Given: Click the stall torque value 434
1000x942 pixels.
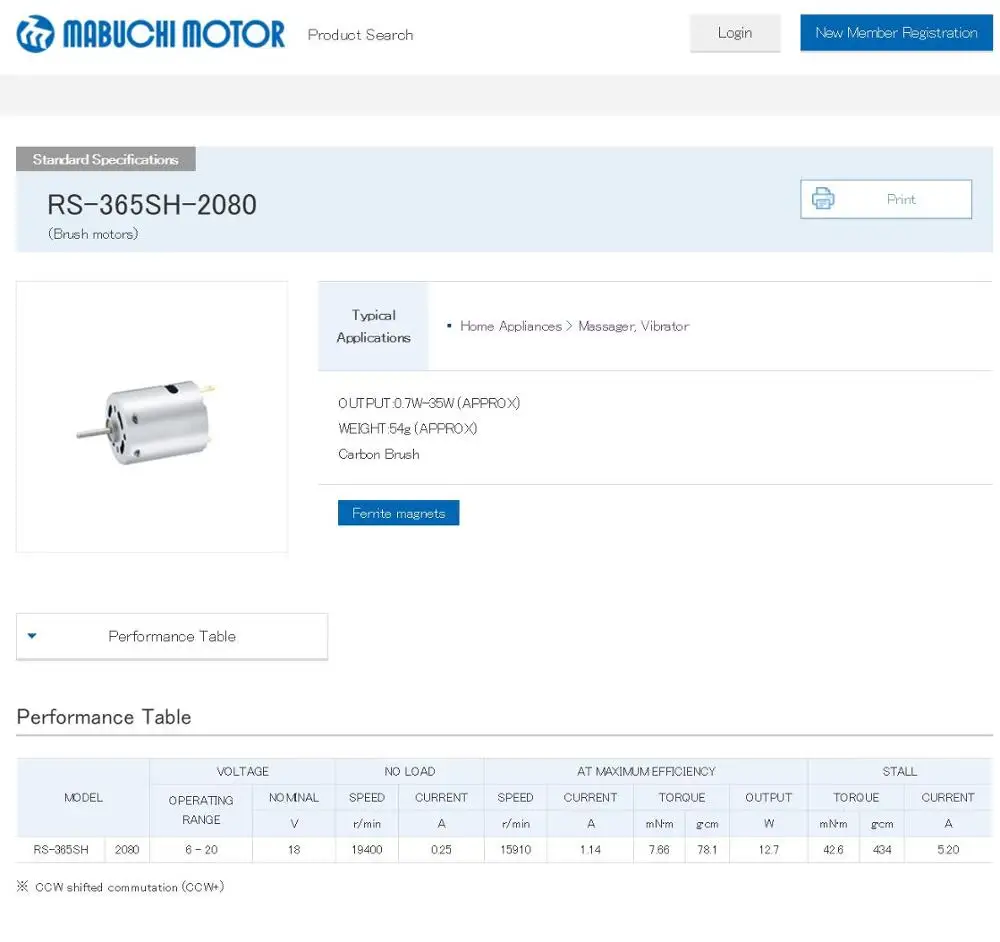Looking at the screenshot, I should click(x=882, y=850).
